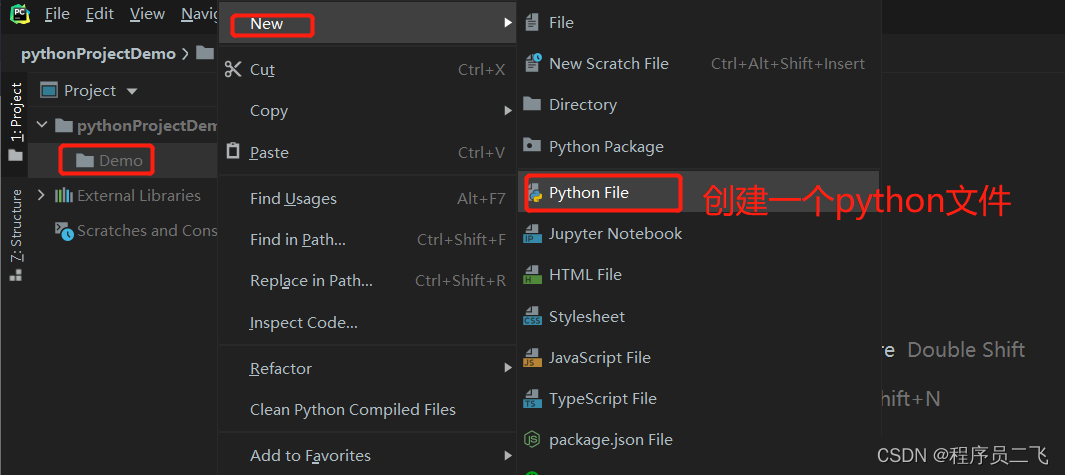1065x475 pixels.
Task: Open the Refactor submenu
Action: pyautogui.click(x=367, y=368)
